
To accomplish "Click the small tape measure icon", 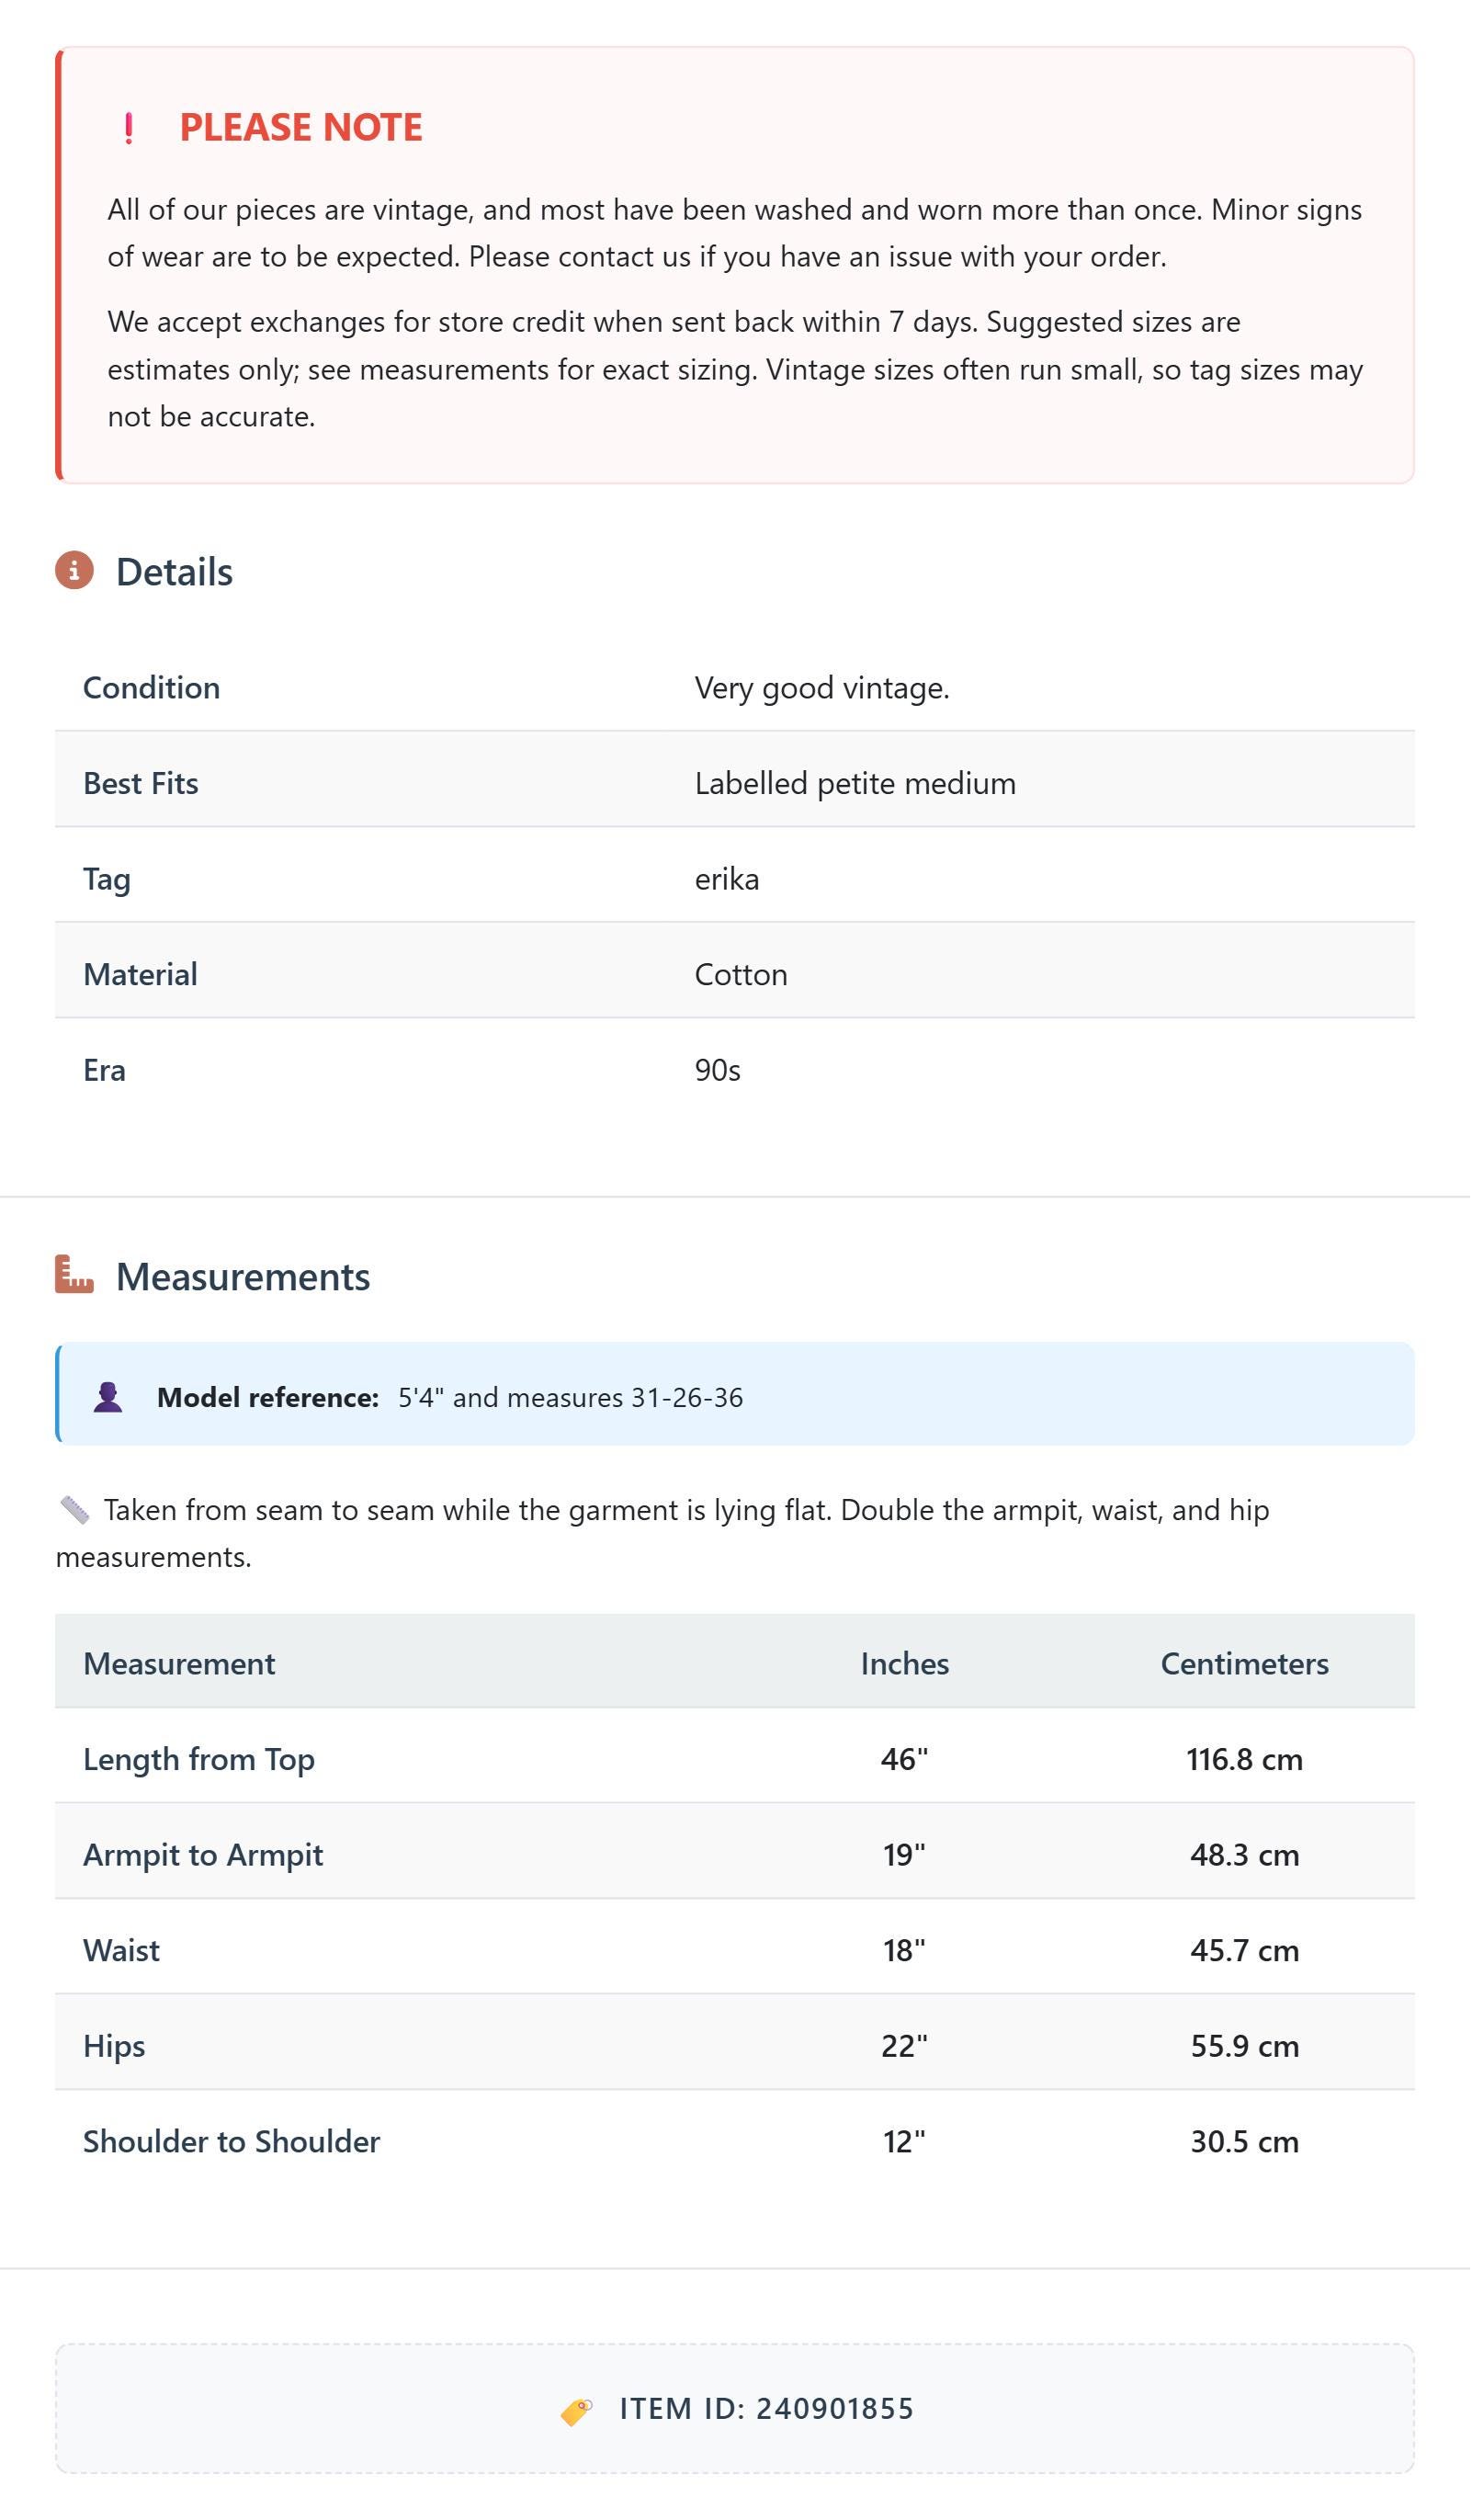I will 75,1511.
